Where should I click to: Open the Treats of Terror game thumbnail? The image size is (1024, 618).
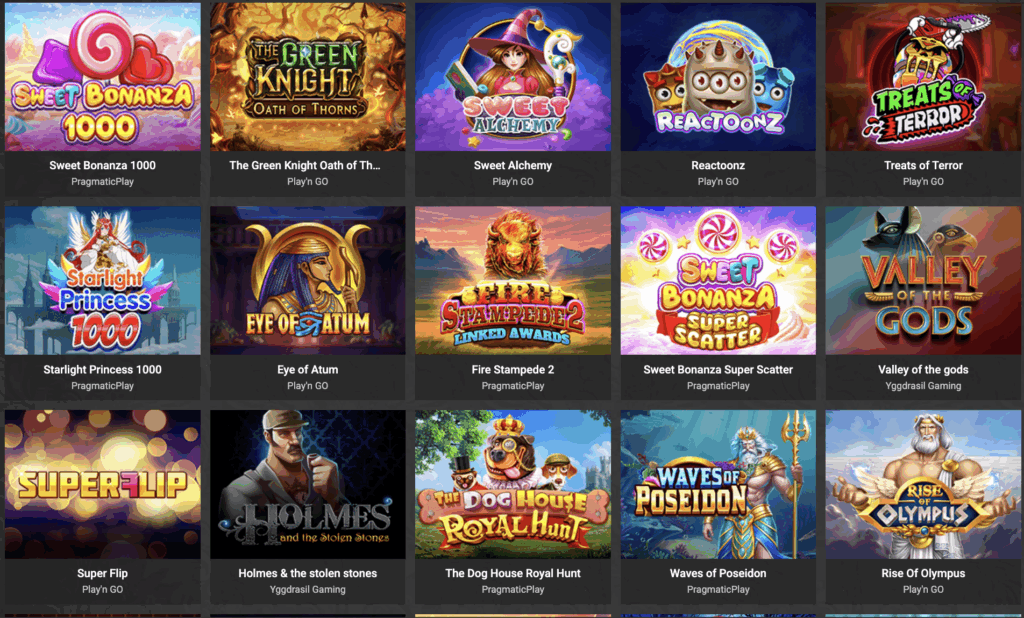pyautogui.click(x=923, y=76)
